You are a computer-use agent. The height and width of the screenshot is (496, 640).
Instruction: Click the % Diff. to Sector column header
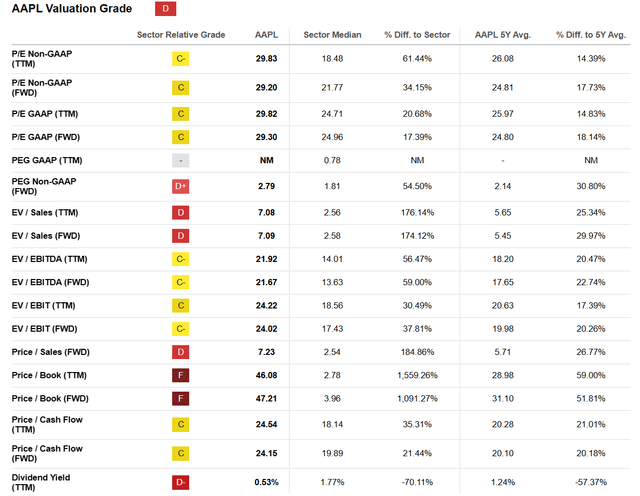tap(417, 35)
